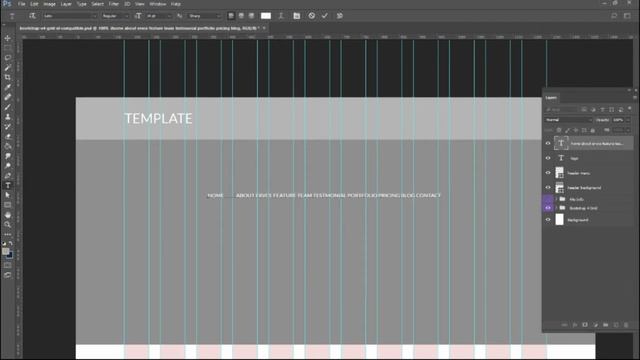Hide the Header menu layer
The image size is (640, 360).
pos(548,173)
